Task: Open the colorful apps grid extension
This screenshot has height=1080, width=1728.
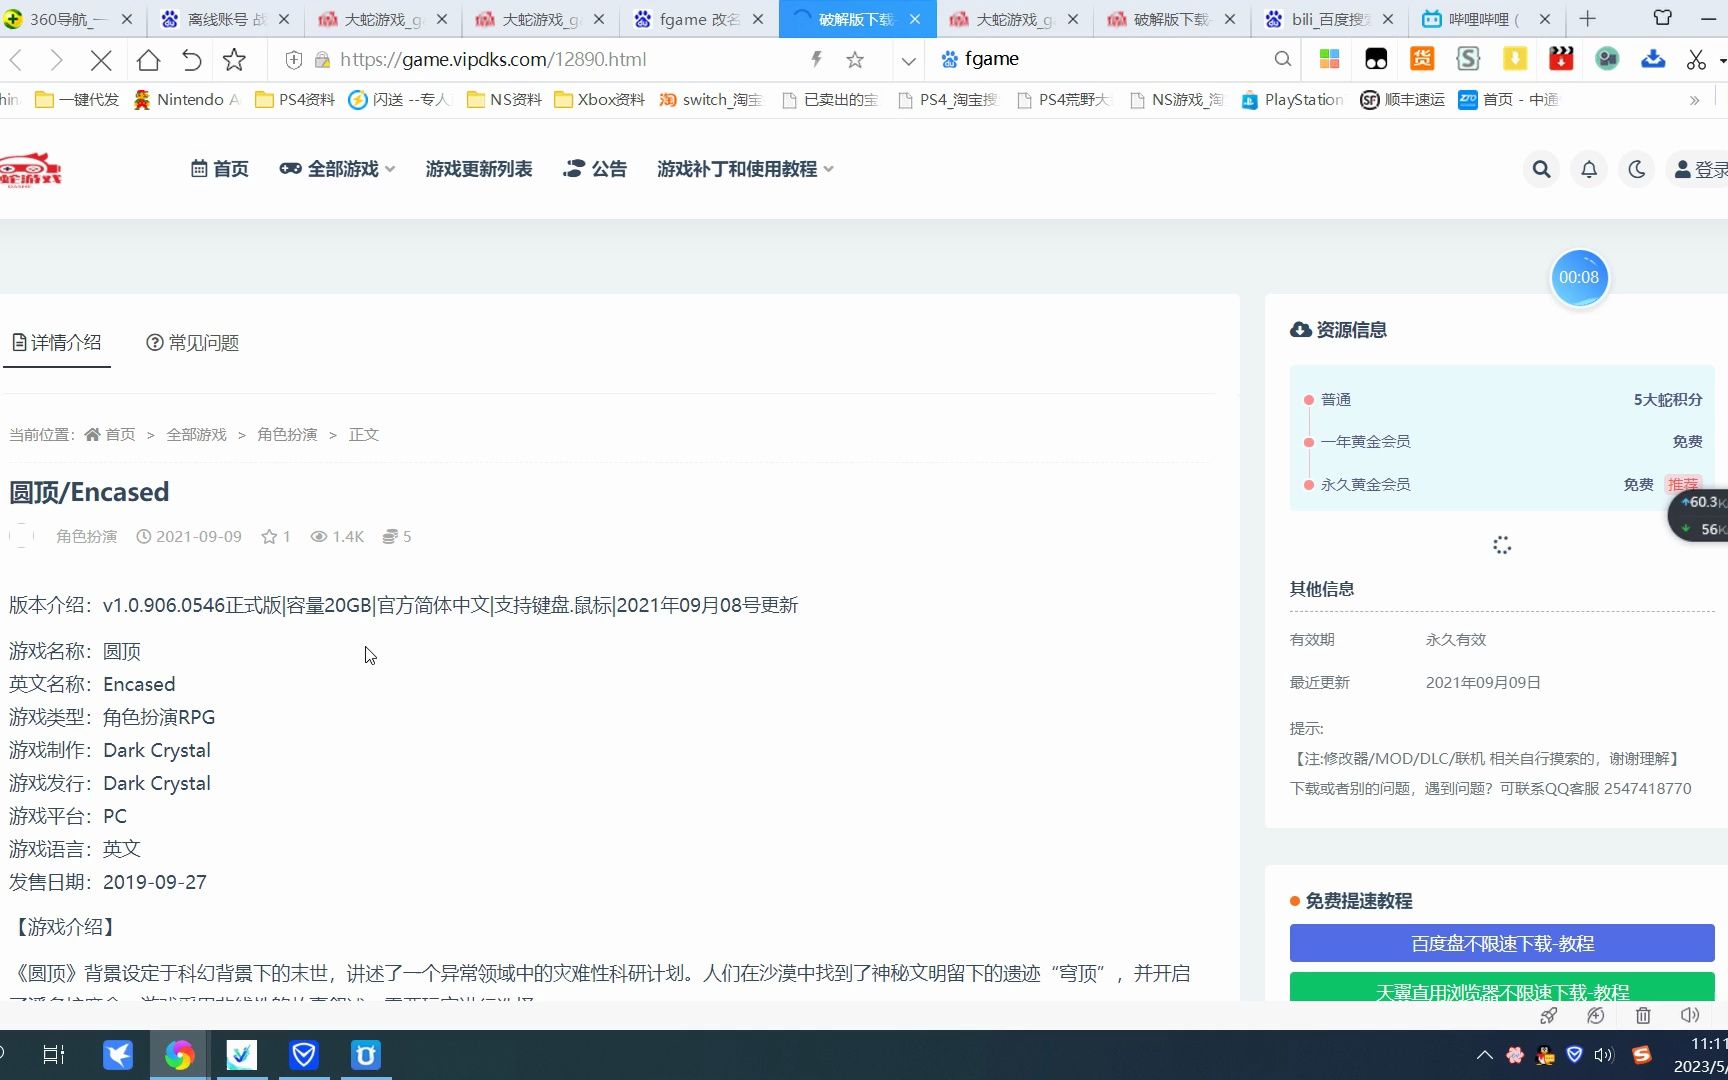Action: (x=1329, y=59)
